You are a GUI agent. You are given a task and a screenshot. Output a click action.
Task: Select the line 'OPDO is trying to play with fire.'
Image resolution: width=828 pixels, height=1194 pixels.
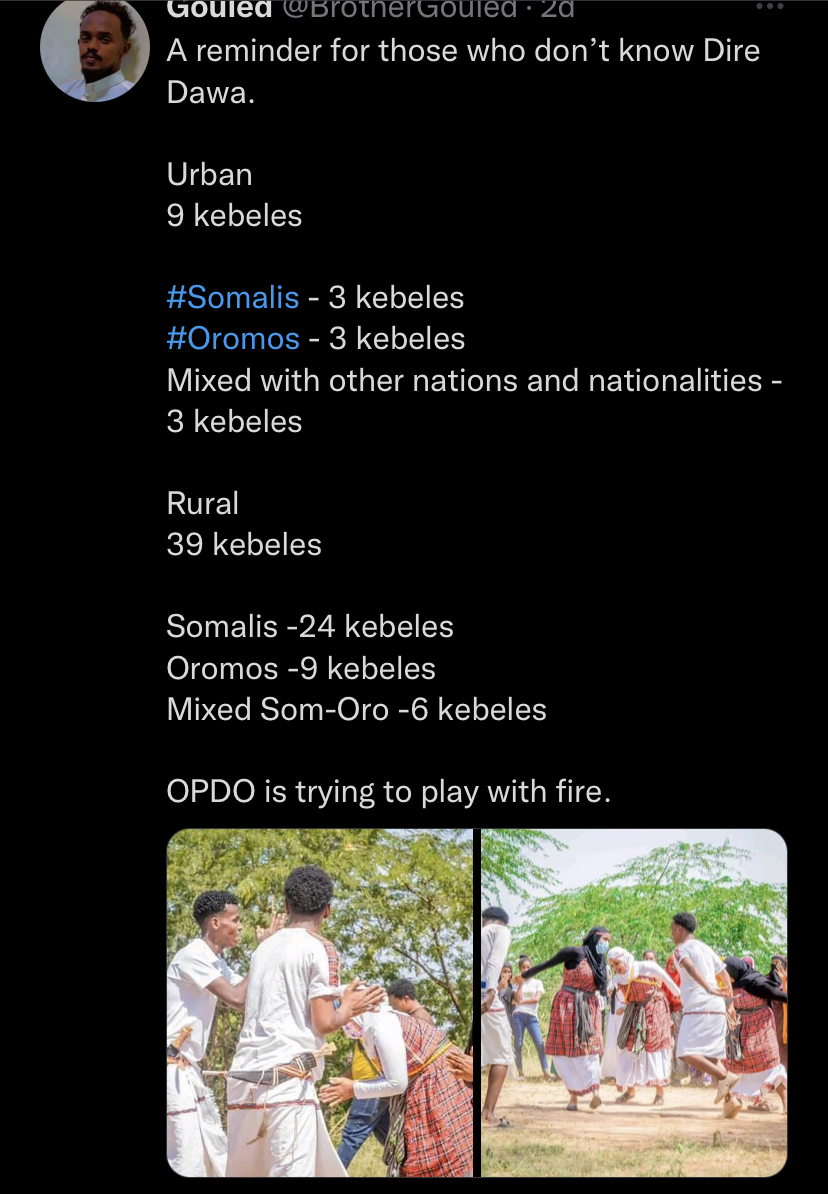pos(388,792)
